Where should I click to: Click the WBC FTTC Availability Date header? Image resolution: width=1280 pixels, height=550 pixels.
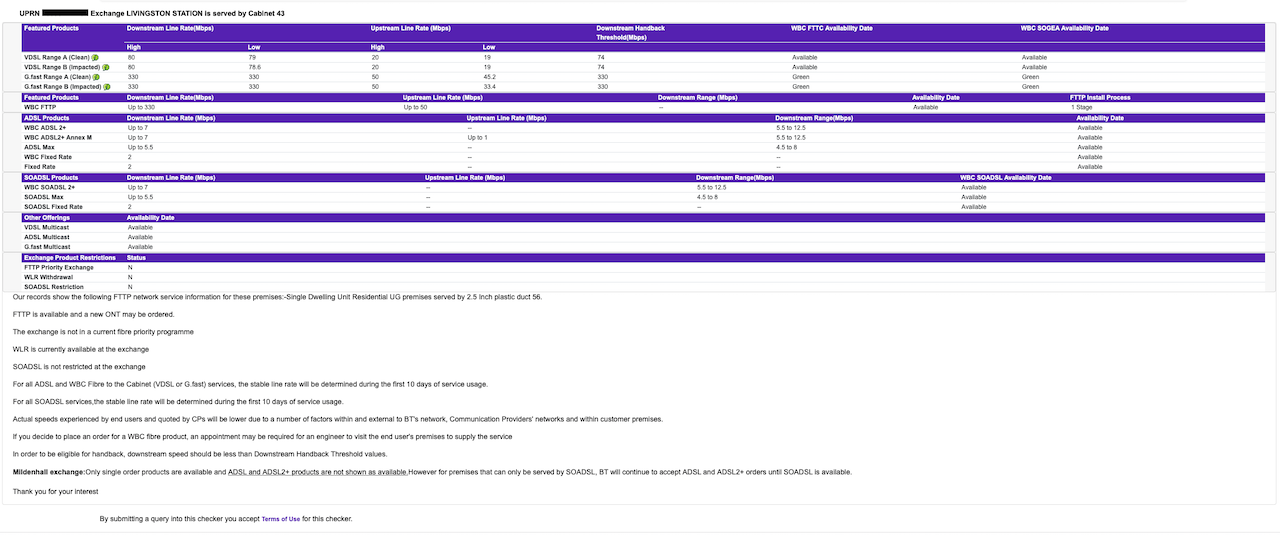coord(831,29)
